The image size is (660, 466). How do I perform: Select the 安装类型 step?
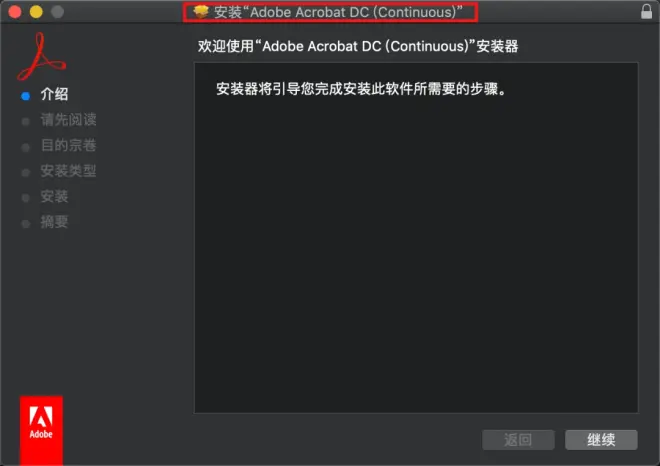pyautogui.click(x=69, y=171)
